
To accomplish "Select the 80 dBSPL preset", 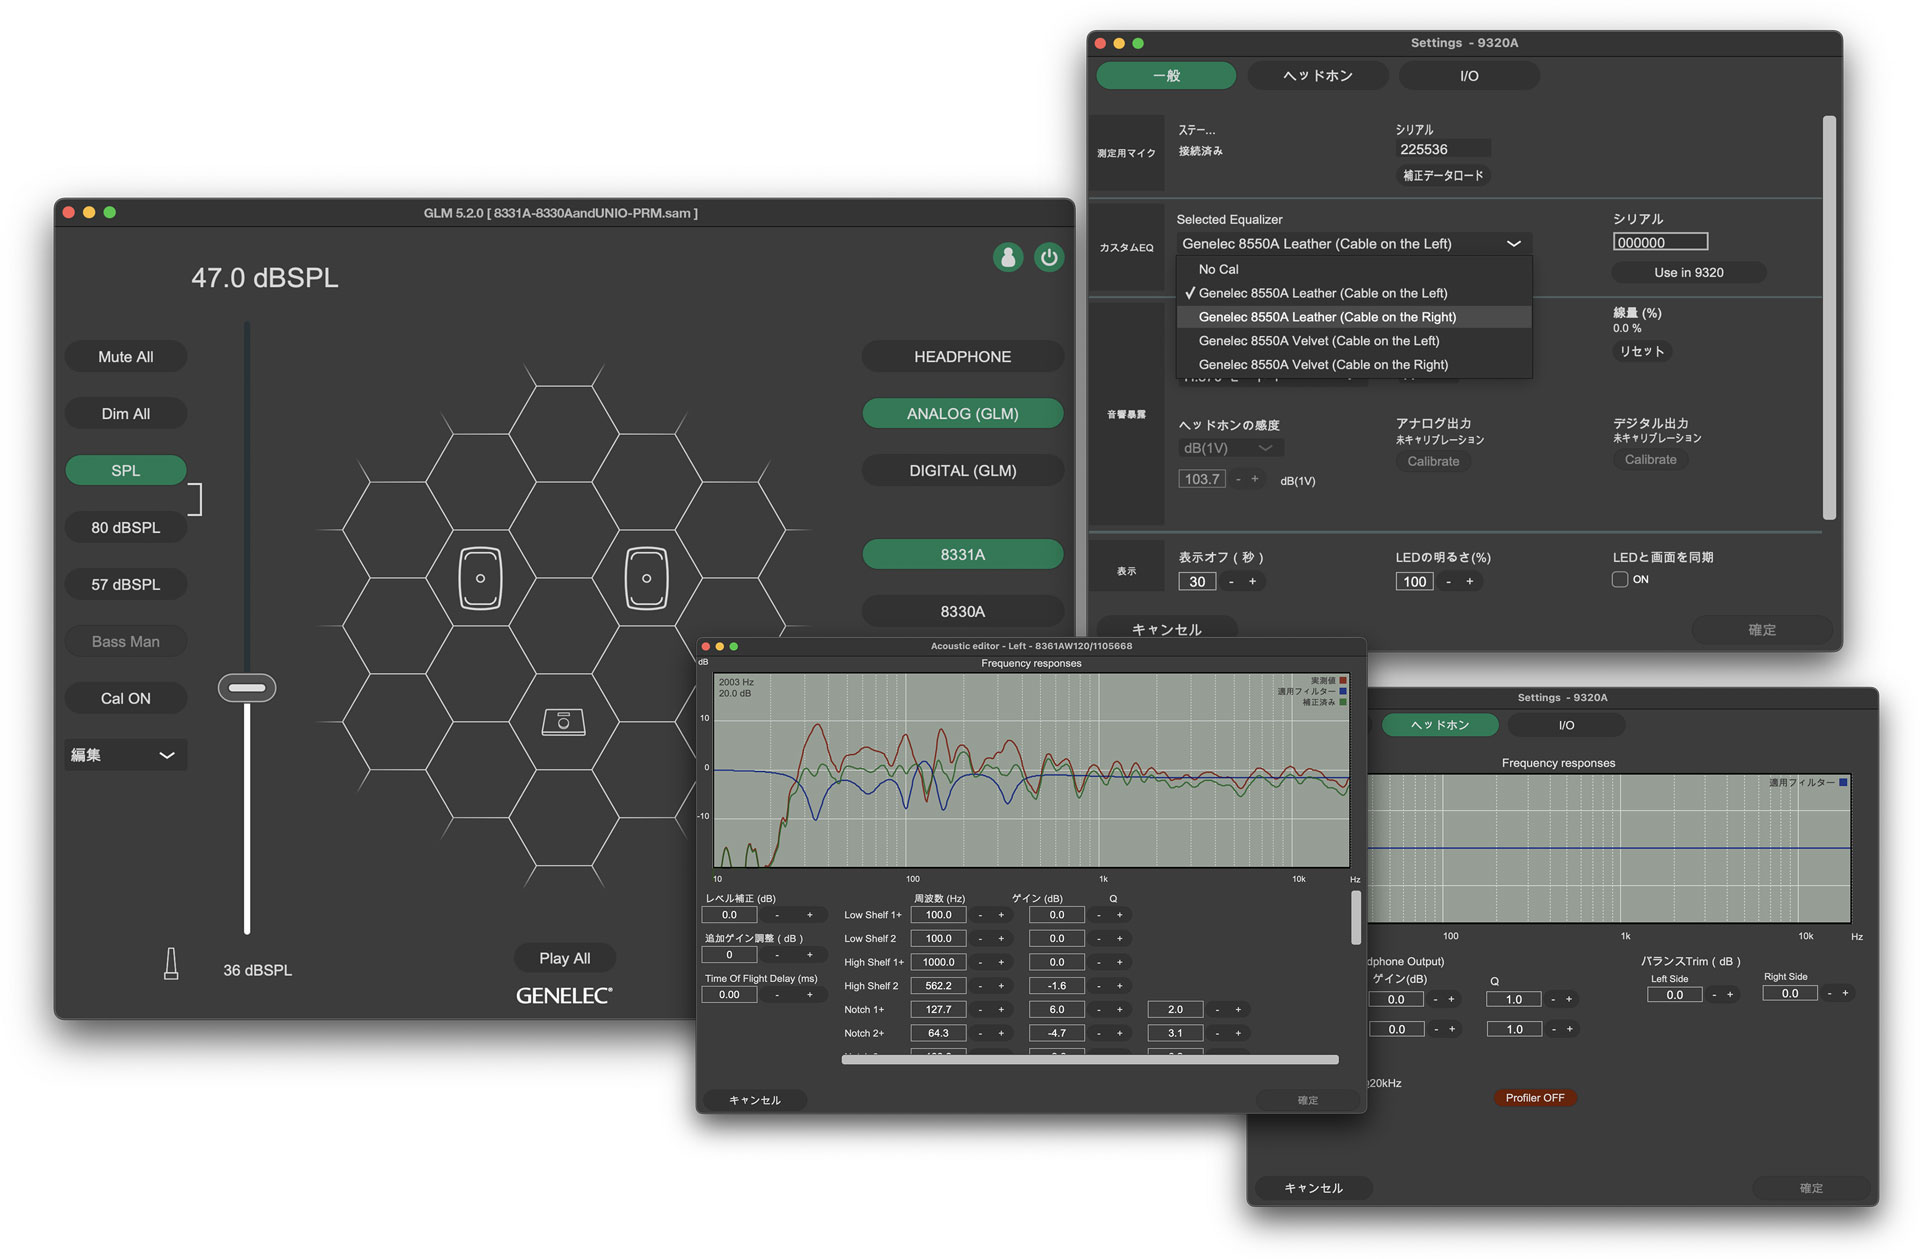I will coord(126,527).
